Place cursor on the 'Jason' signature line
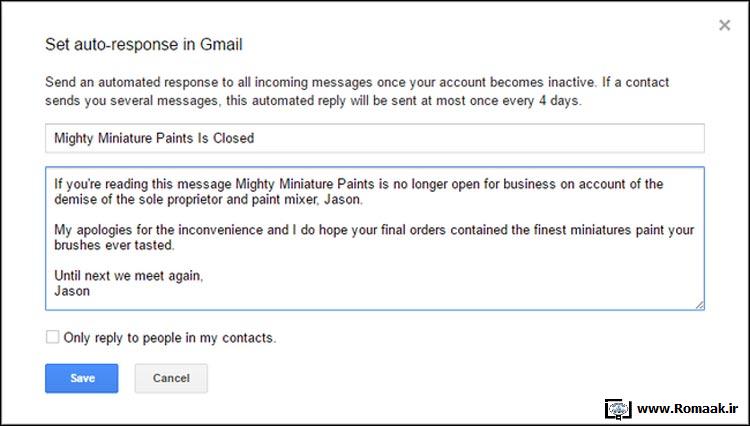Screen dimensions: 750x426 72,291
